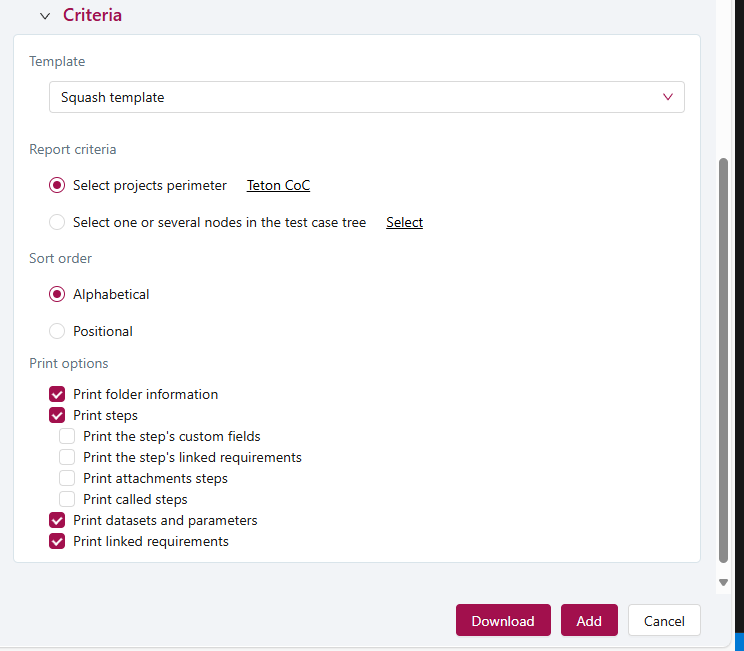
Task: Enable Print the step's custom fields
Action: [x=67, y=436]
